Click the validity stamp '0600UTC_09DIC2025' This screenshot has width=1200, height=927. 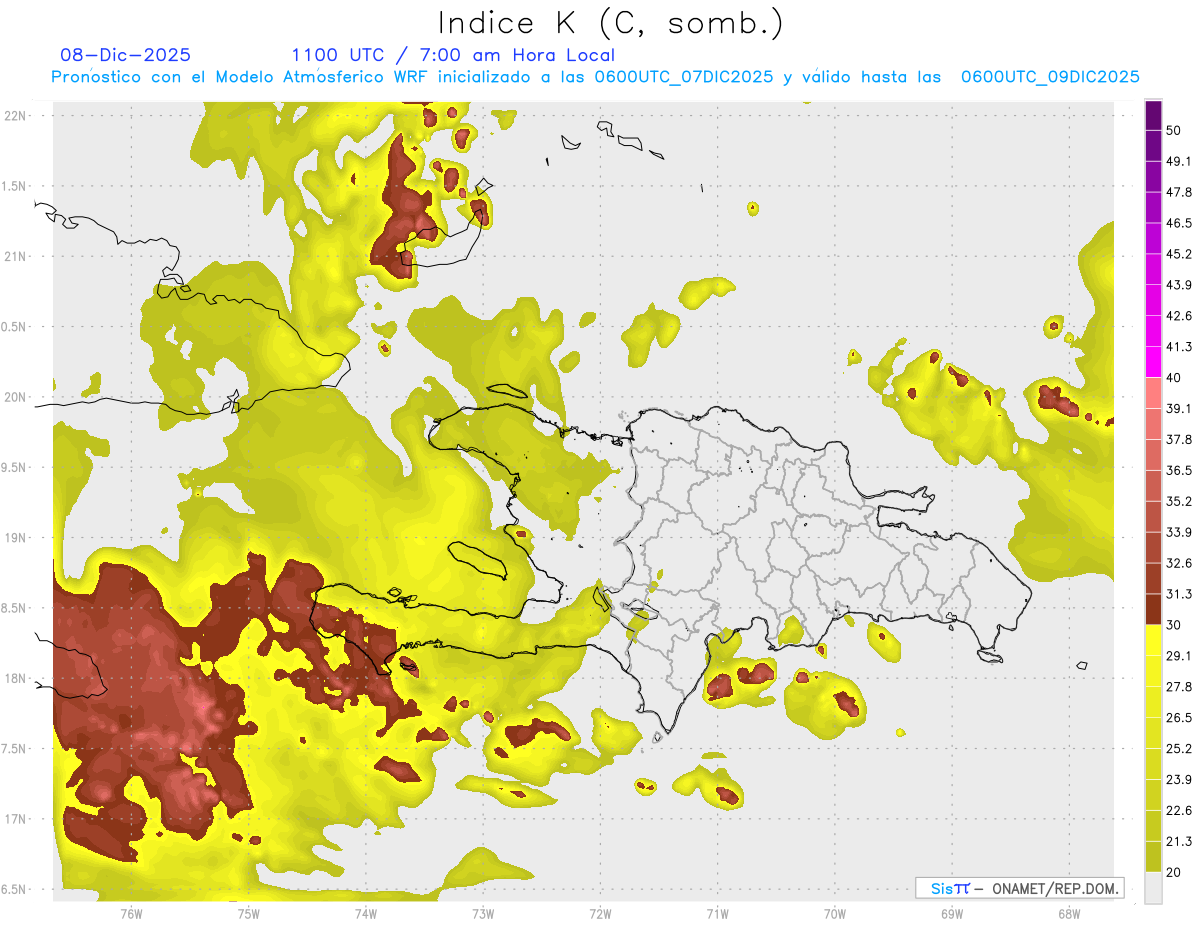(x=1050, y=77)
